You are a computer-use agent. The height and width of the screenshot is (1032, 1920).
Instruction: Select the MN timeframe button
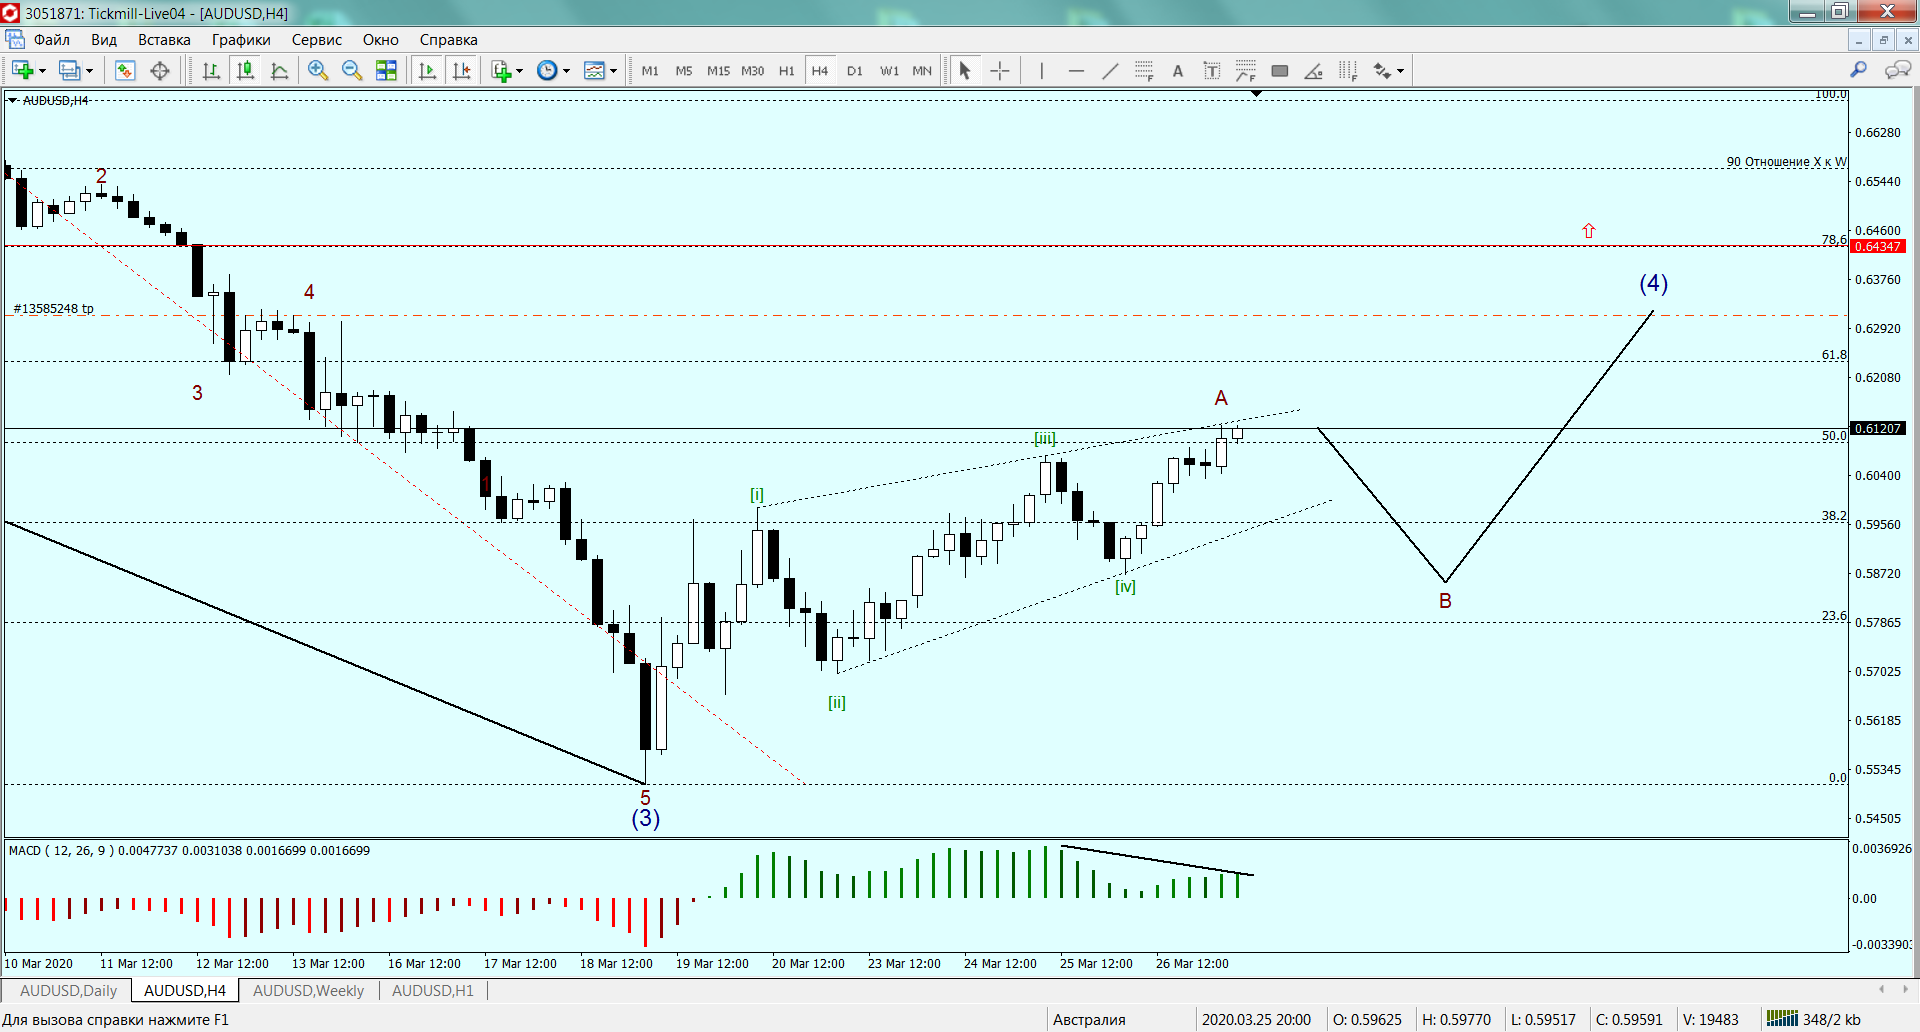922,70
